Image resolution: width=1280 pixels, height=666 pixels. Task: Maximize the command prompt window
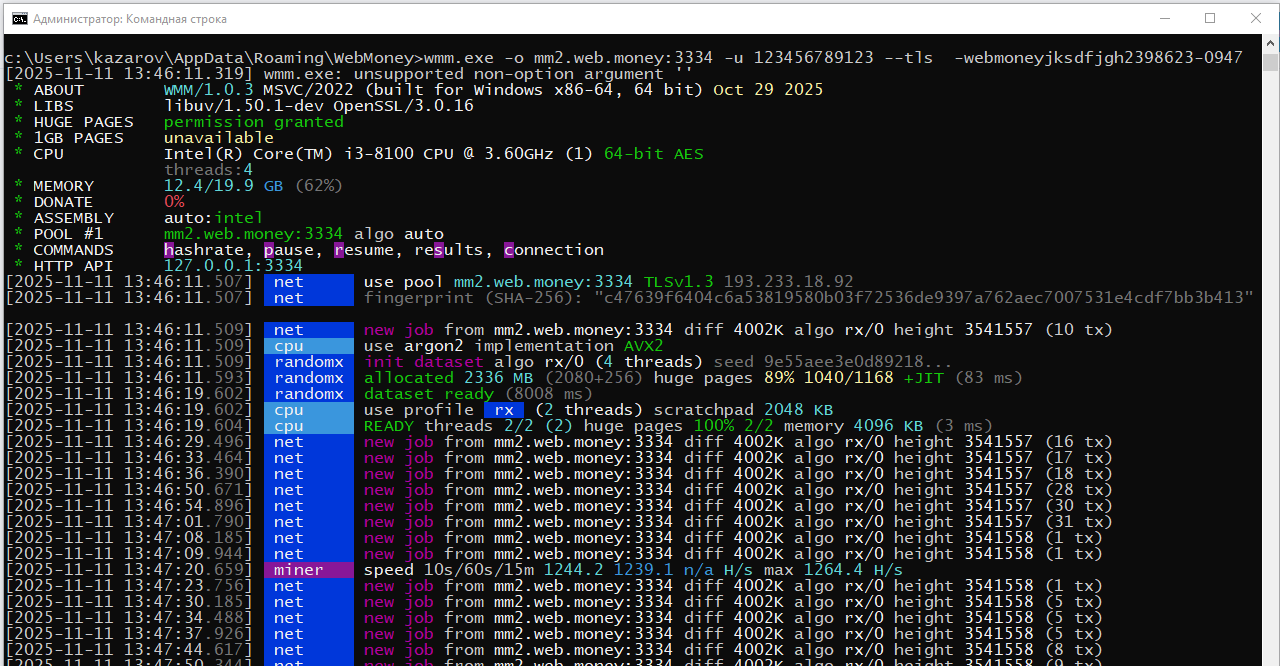[x=1210, y=19]
